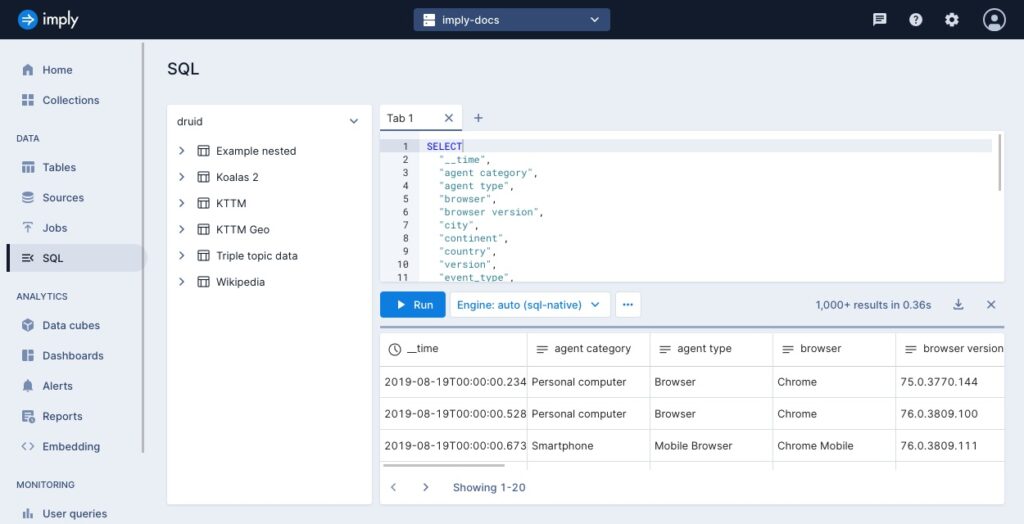Image resolution: width=1024 pixels, height=524 pixels.
Task: Expand the Triple topic data table
Action: [x=182, y=255]
